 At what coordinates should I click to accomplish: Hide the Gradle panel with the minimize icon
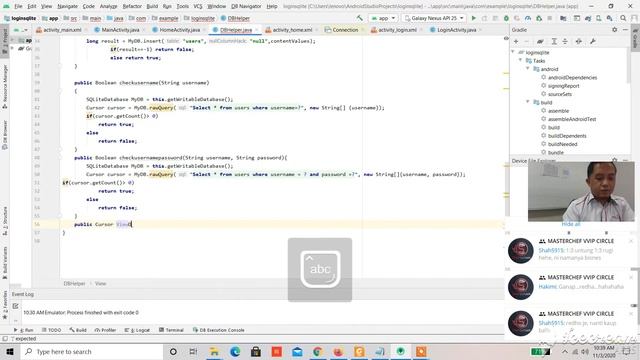pos(625,30)
